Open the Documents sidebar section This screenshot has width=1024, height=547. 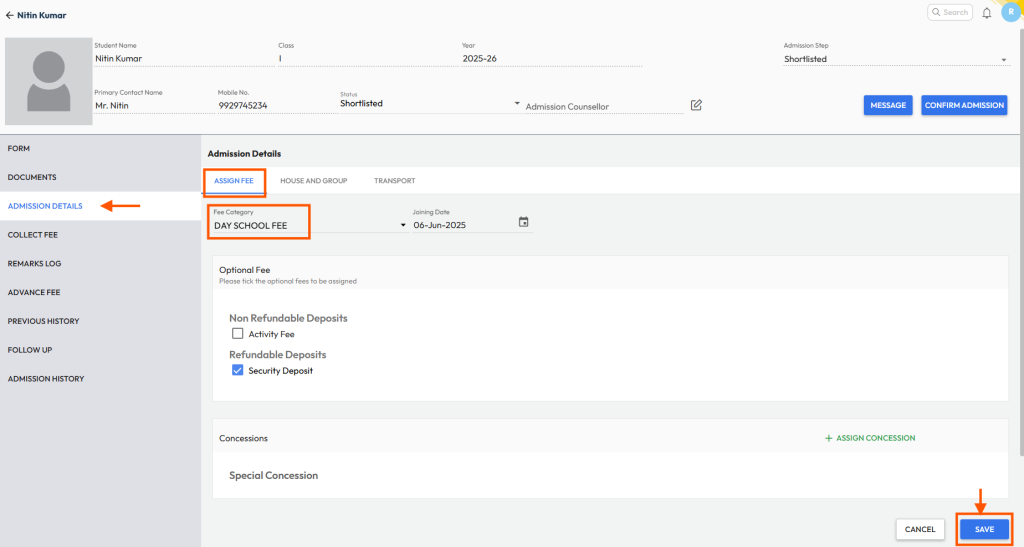[x=101, y=177]
